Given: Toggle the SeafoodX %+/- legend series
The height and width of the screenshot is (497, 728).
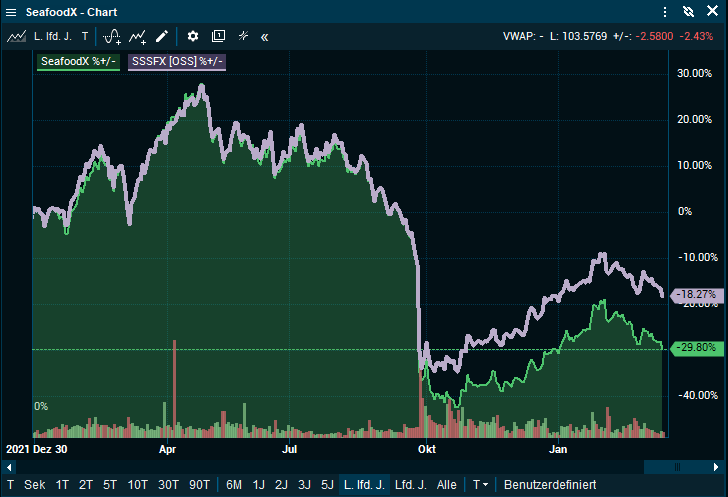Looking at the screenshot, I should pyautogui.click(x=78, y=62).
